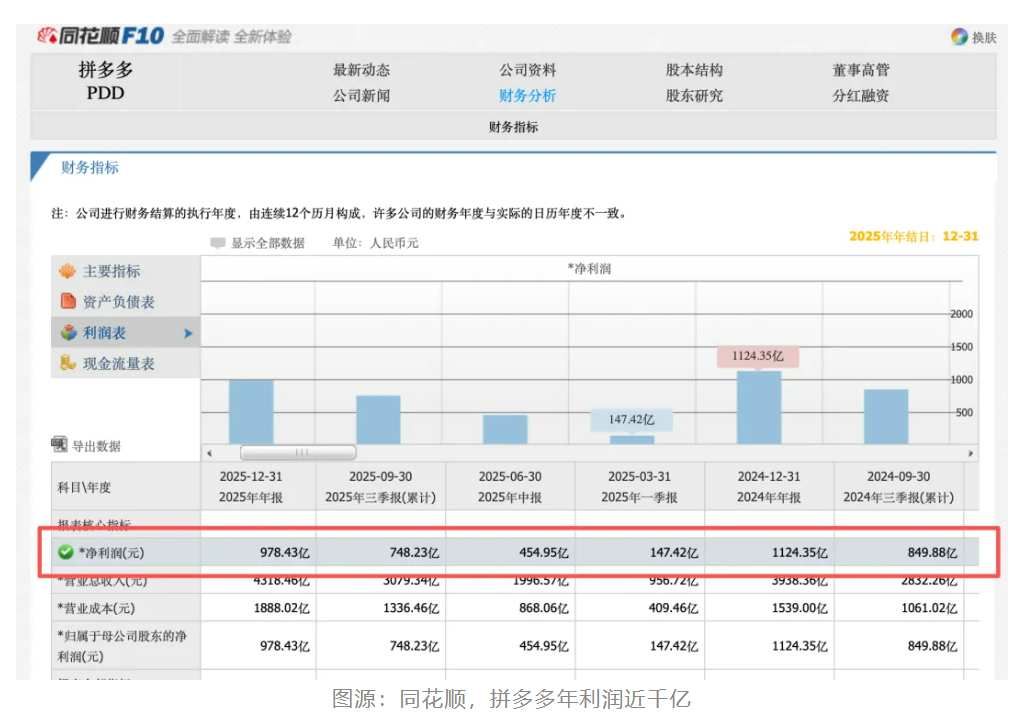Click the 换肤 color wheel icon
Image resolution: width=1023 pixels, height=723 pixels.
959,37
